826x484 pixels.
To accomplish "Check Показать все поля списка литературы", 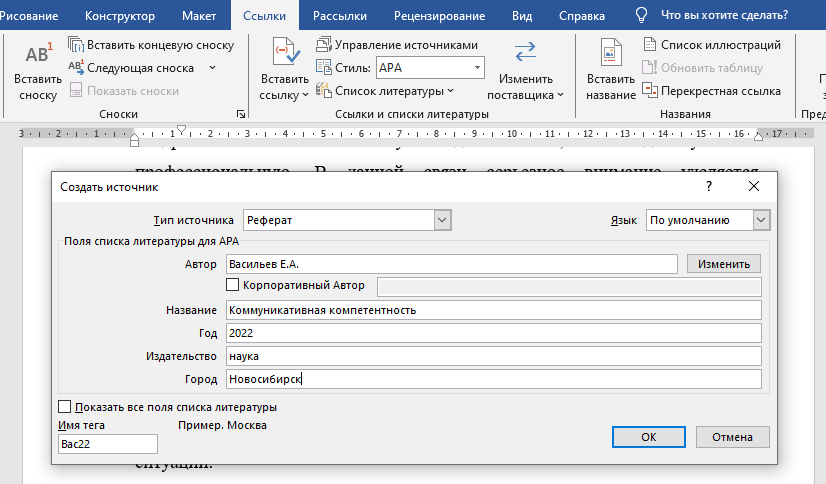I will pyautogui.click(x=65, y=407).
